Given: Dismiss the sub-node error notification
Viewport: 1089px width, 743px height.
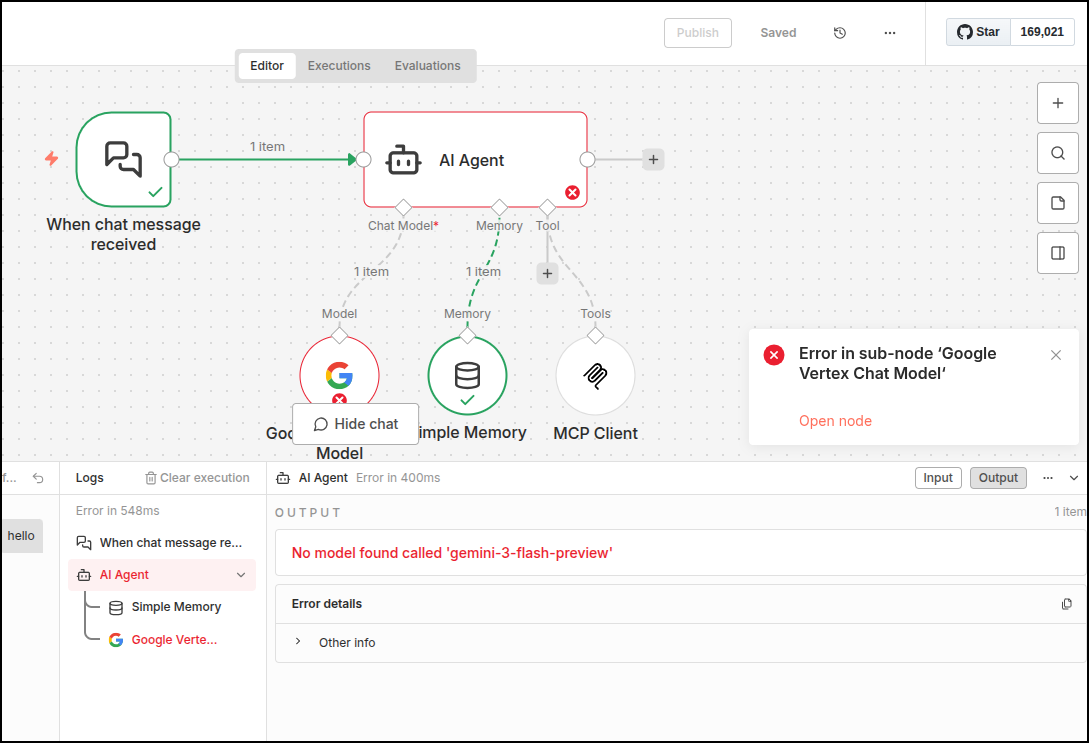Looking at the screenshot, I should (1056, 355).
